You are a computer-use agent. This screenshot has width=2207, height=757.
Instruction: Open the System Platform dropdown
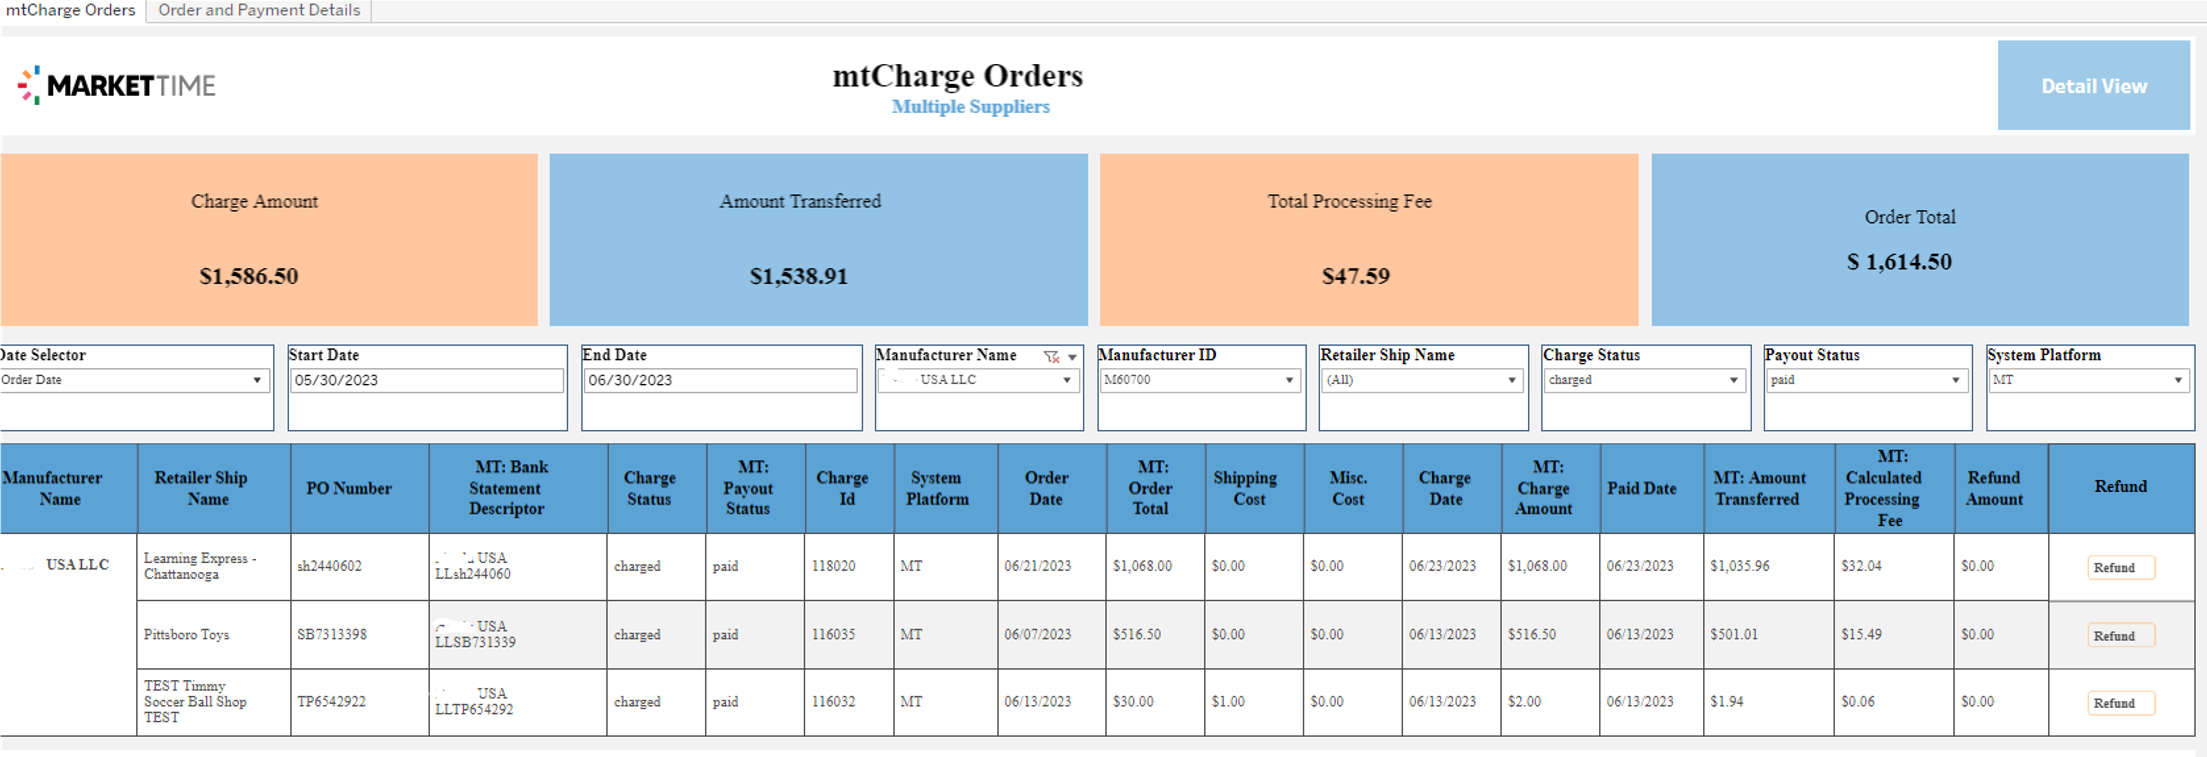click(x=2089, y=380)
